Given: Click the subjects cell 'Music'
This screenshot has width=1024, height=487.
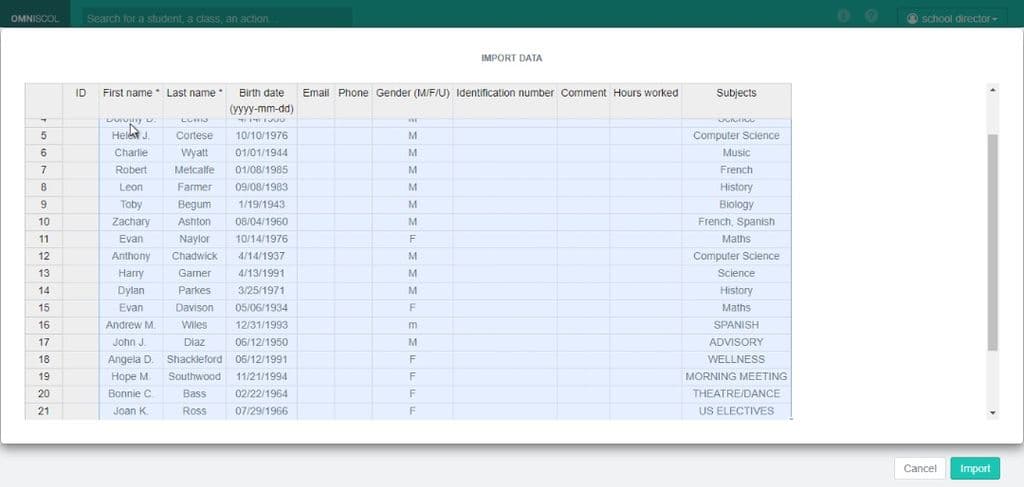Looking at the screenshot, I should [736, 153].
